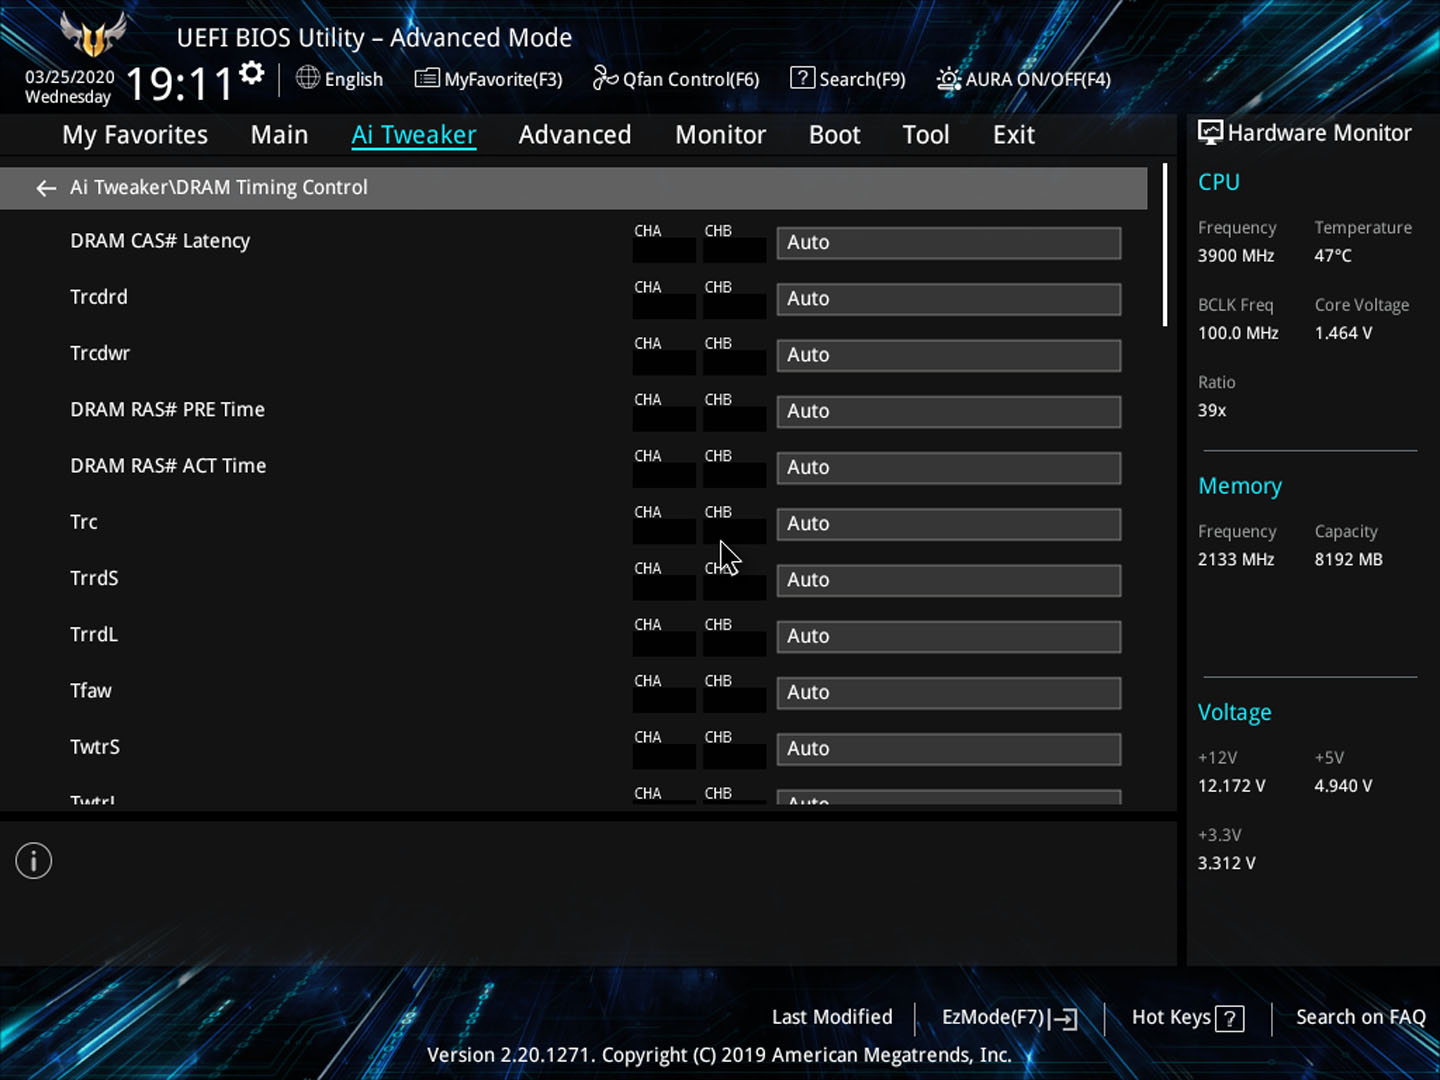Select the Trcdrd Auto value field
The width and height of the screenshot is (1440, 1080).
(x=948, y=299)
